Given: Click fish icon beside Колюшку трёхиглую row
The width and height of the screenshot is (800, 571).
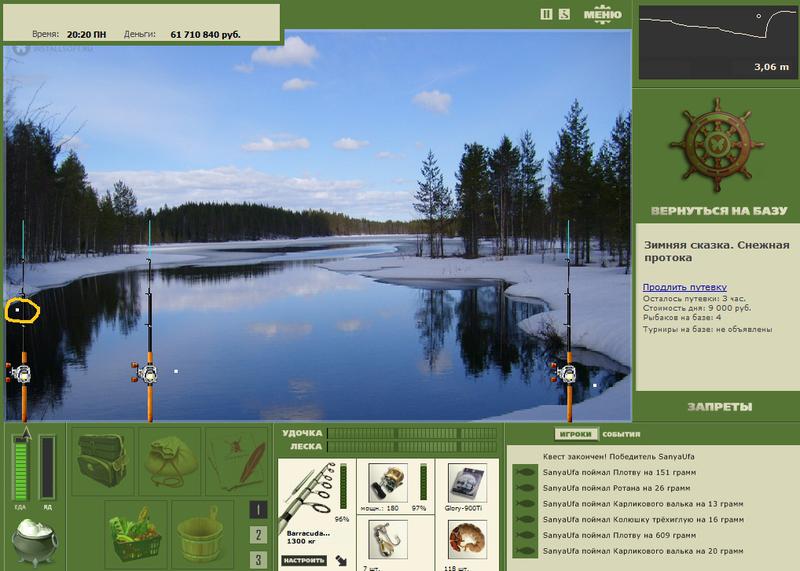Looking at the screenshot, I should point(525,520).
